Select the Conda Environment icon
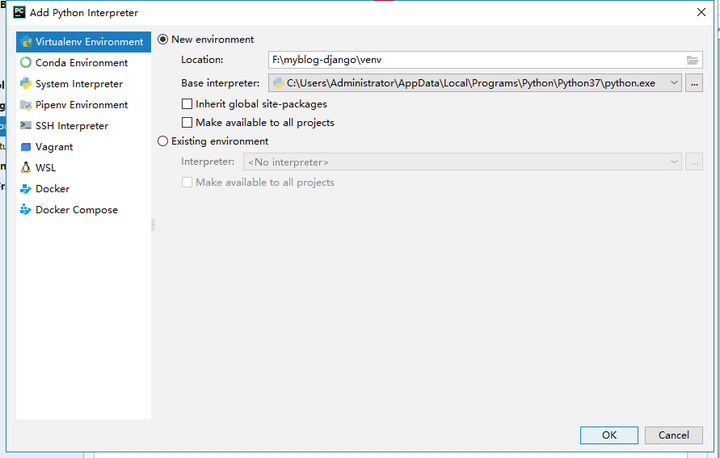Screen dimensions: 720x458 click(26, 62)
